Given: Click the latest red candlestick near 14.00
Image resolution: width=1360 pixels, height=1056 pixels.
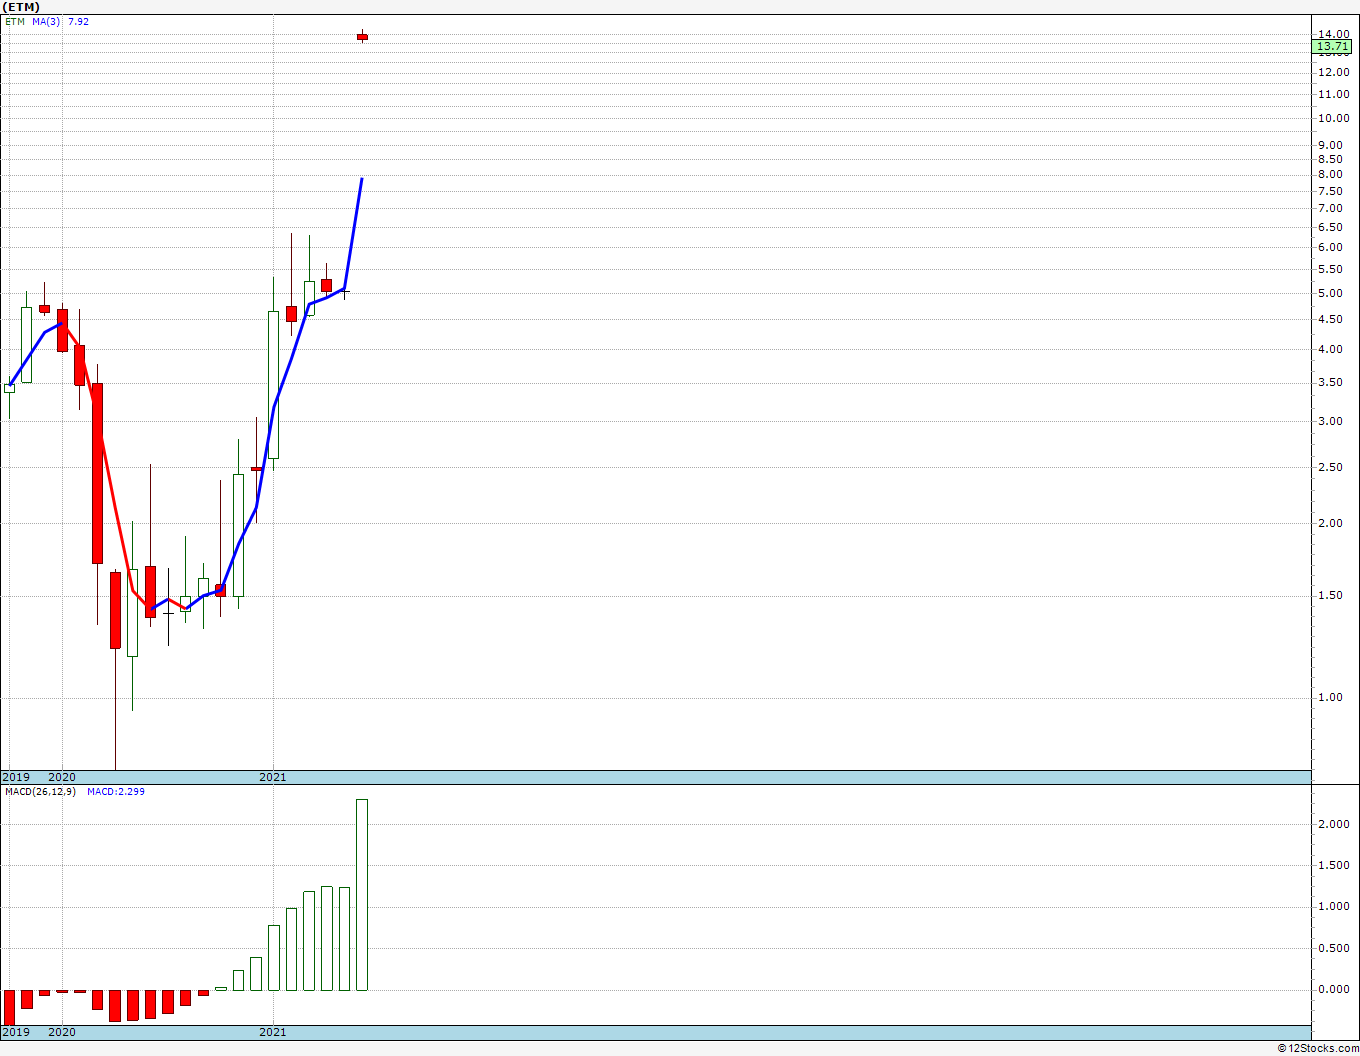Looking at the screenshot, I should click(x=362, y=37).
